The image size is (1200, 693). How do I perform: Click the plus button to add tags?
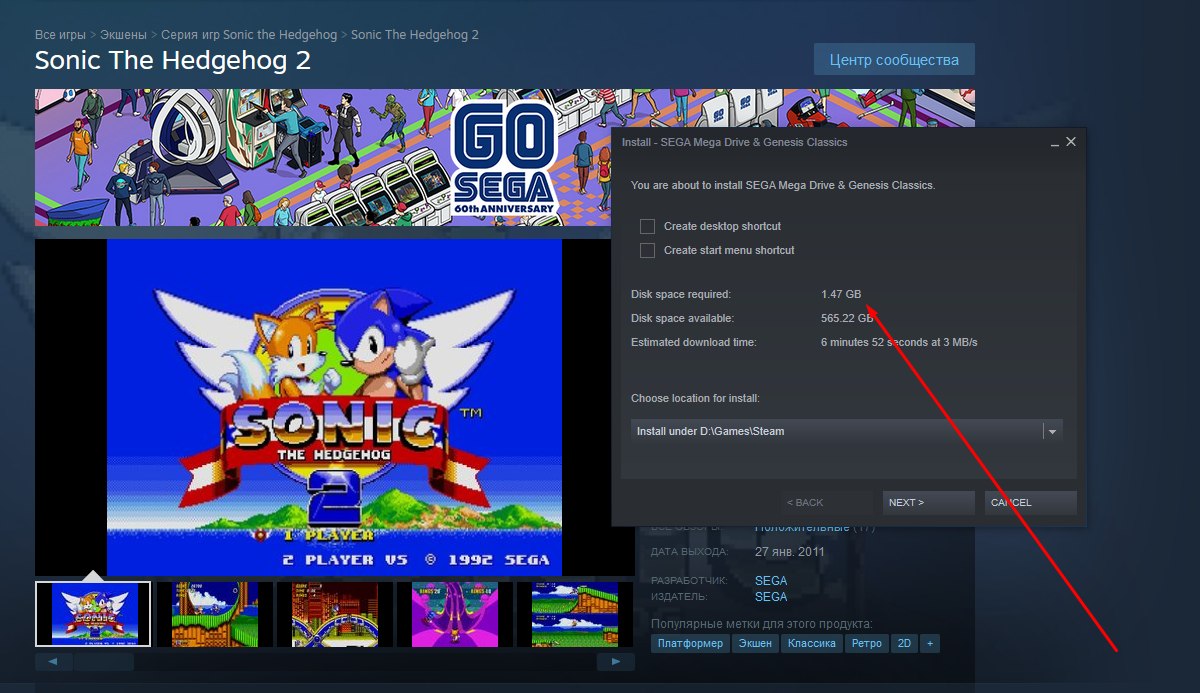coord(930,643)
